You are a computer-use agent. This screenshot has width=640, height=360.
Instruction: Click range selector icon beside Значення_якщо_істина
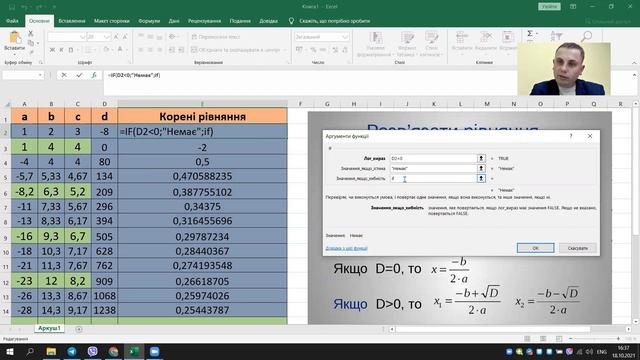click(481, 168)
